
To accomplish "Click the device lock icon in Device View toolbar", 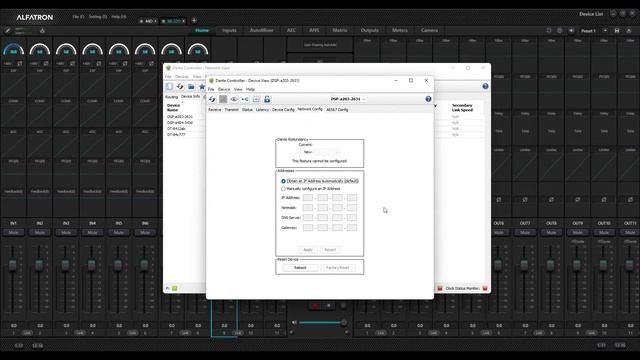I will (267, 99).
